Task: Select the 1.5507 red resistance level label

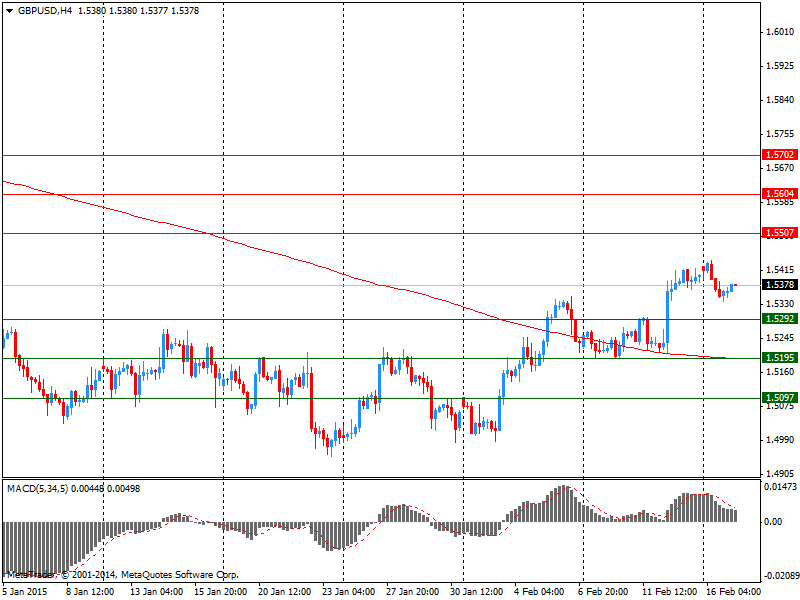Action: 780,233
